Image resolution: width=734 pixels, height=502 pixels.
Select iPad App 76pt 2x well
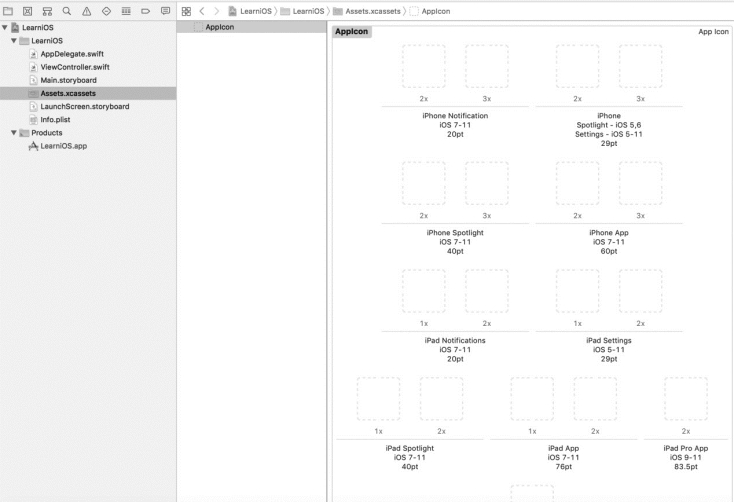pos(595,399)
